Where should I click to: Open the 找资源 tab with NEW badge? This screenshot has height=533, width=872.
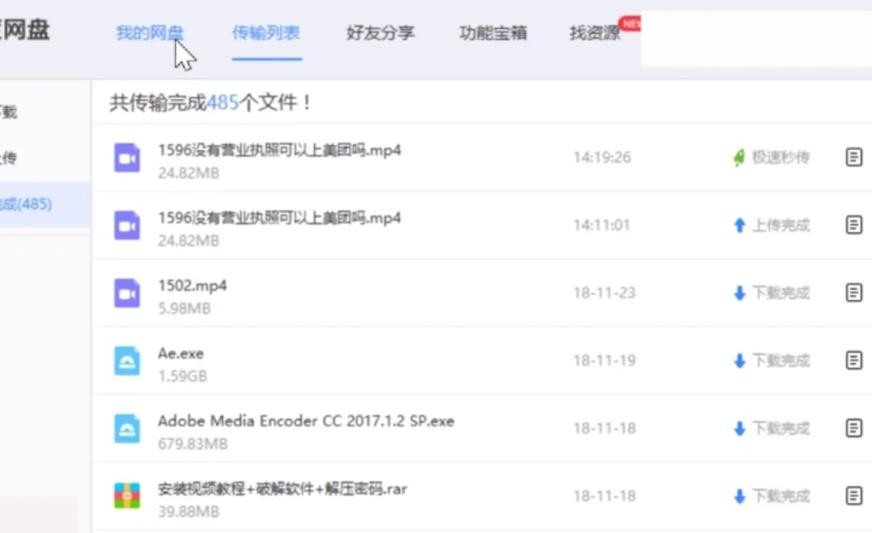click(595, 33)
